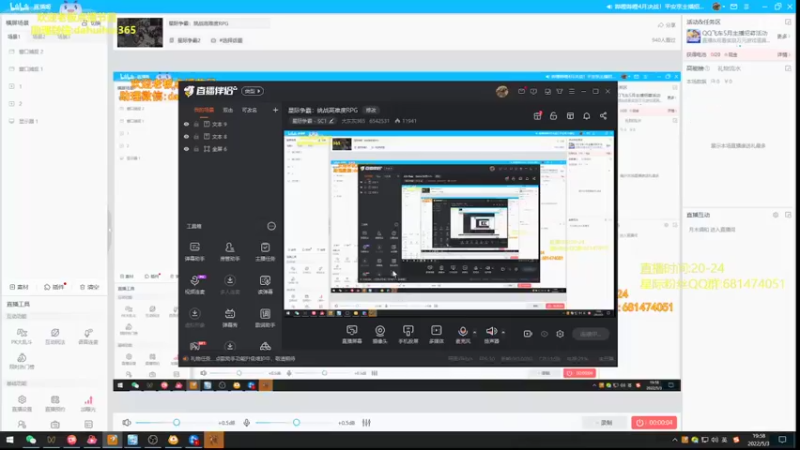Click 麦克风 microphone icon in 直播伴侣

[x=463, y=334]
